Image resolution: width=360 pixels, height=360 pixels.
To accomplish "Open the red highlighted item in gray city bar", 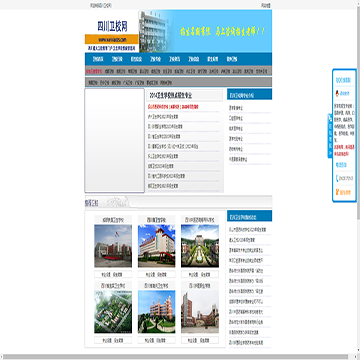I will click(x=94, y=71).
